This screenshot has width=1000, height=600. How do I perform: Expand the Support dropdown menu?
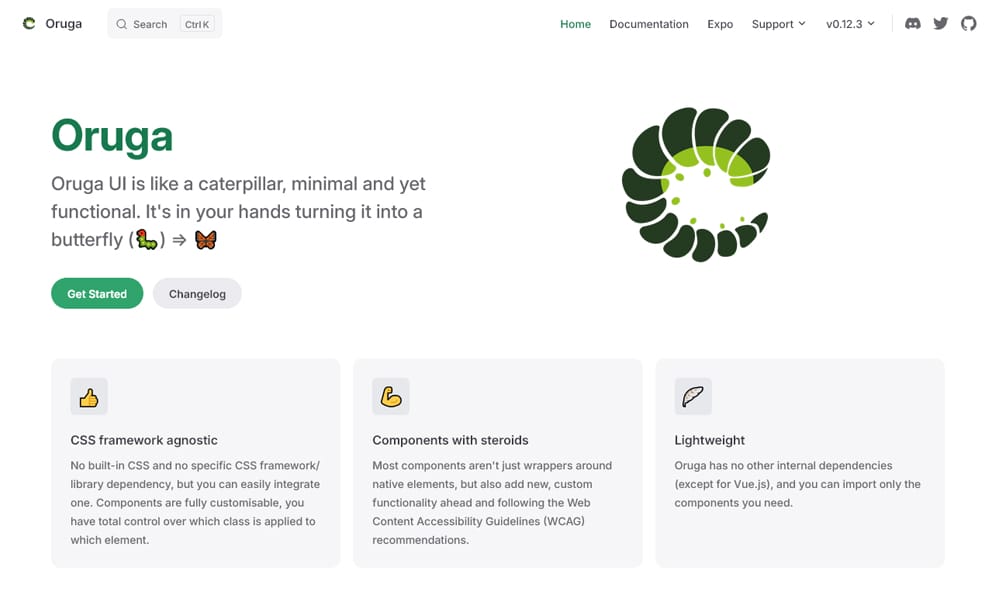(x=778, y=23)
